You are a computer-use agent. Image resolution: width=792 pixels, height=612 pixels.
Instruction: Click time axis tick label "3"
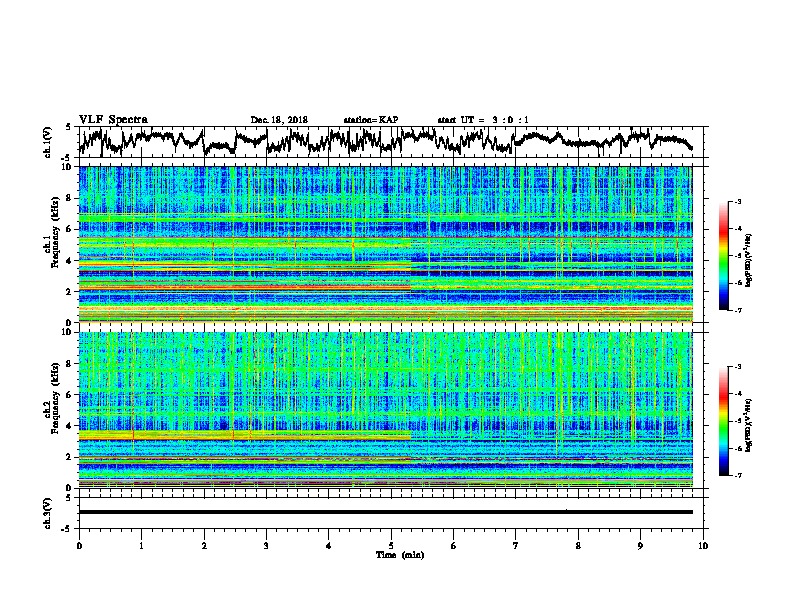pos(266,546)
